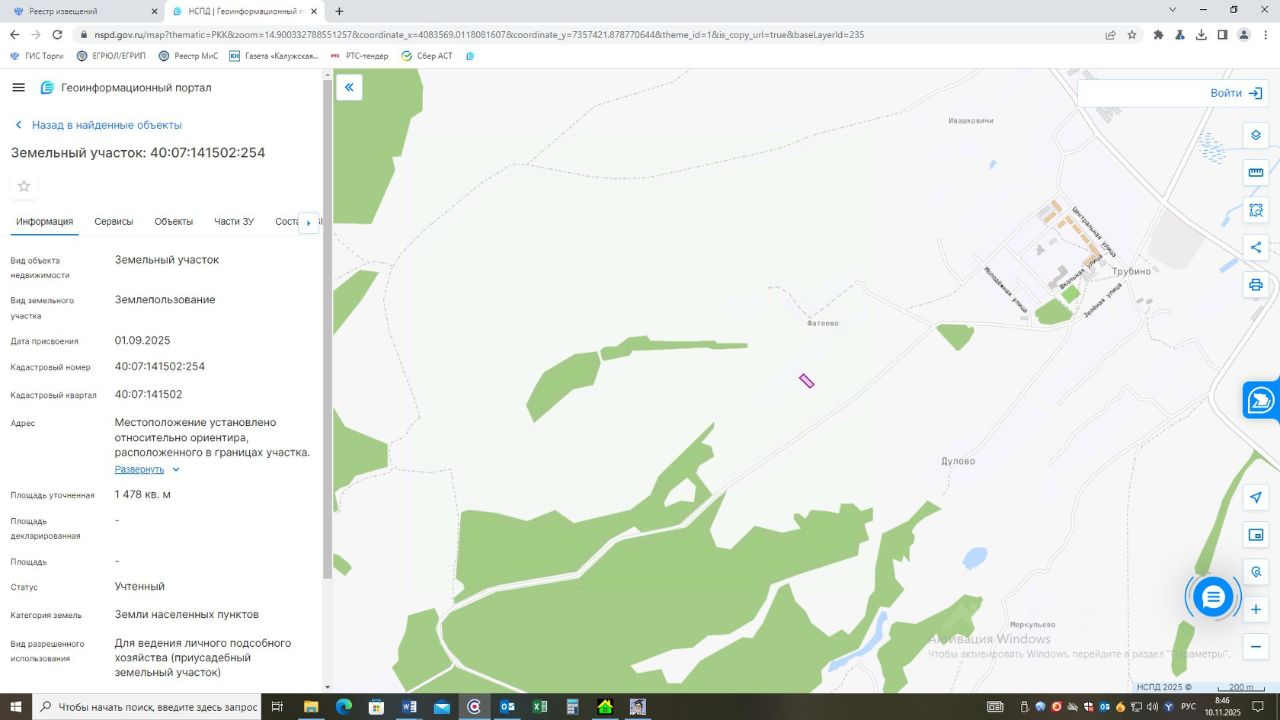
Task: Open the blue side assistant widget
Action: coord(1261,400)
